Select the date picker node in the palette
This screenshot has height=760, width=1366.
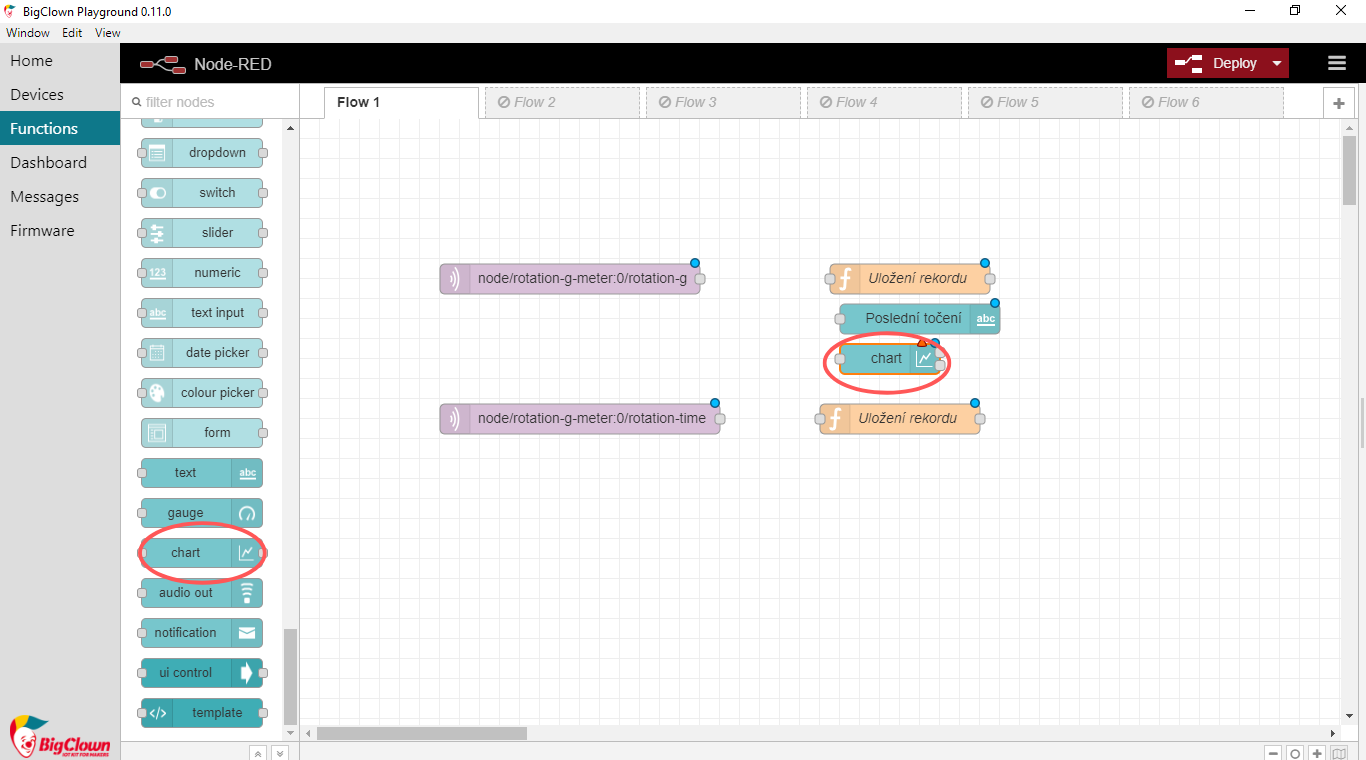point(202,353)
